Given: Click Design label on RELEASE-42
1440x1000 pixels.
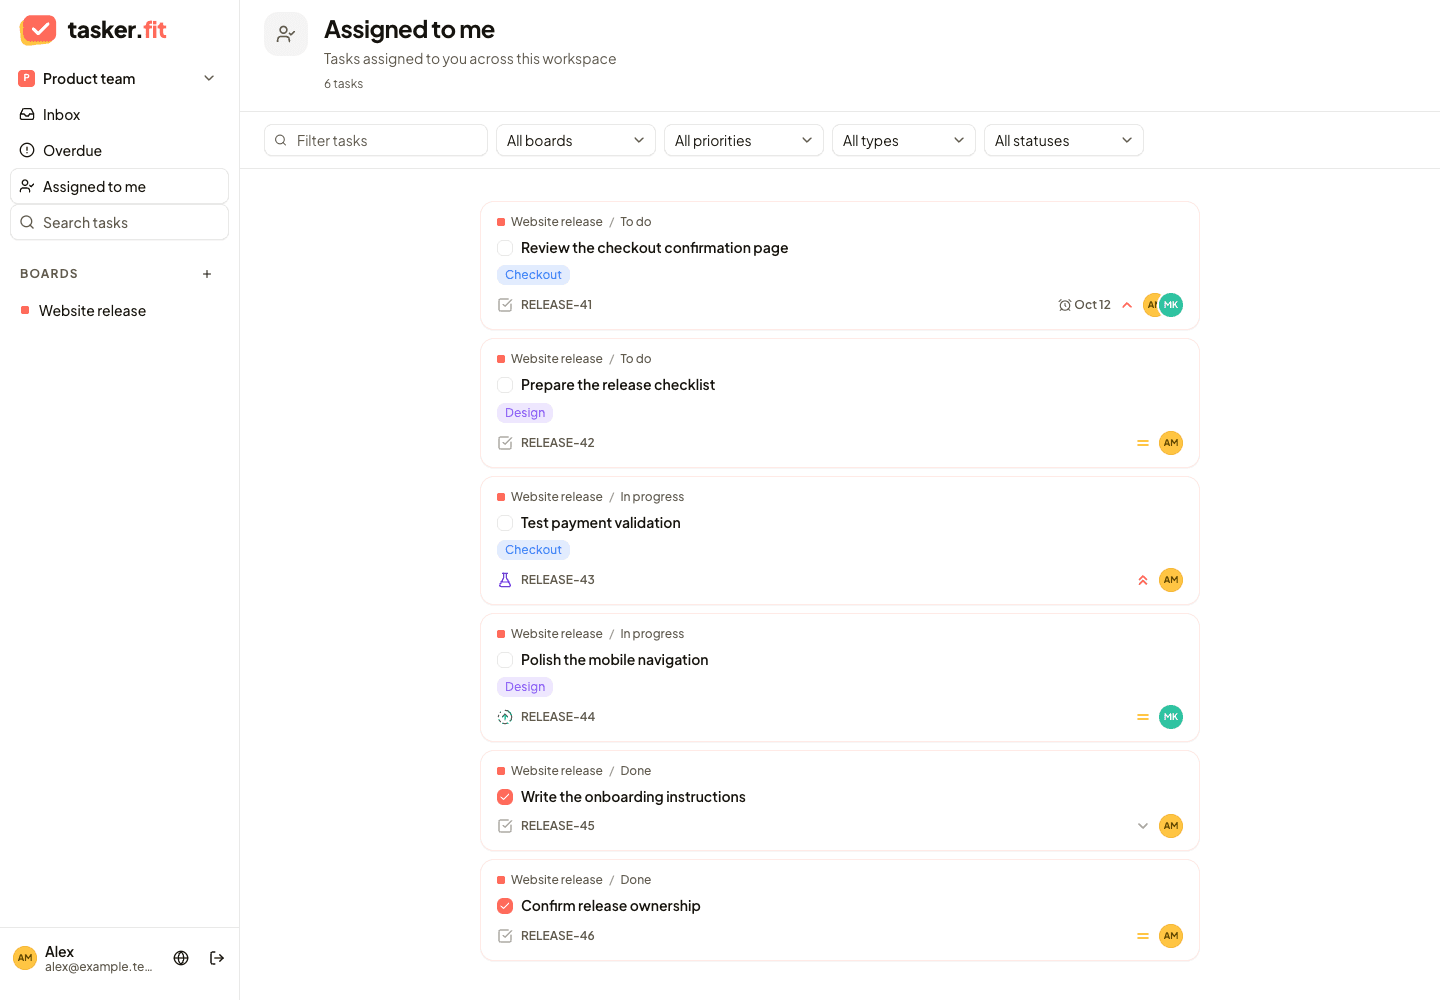Looking at the screenshot, I should coord(525,413).
